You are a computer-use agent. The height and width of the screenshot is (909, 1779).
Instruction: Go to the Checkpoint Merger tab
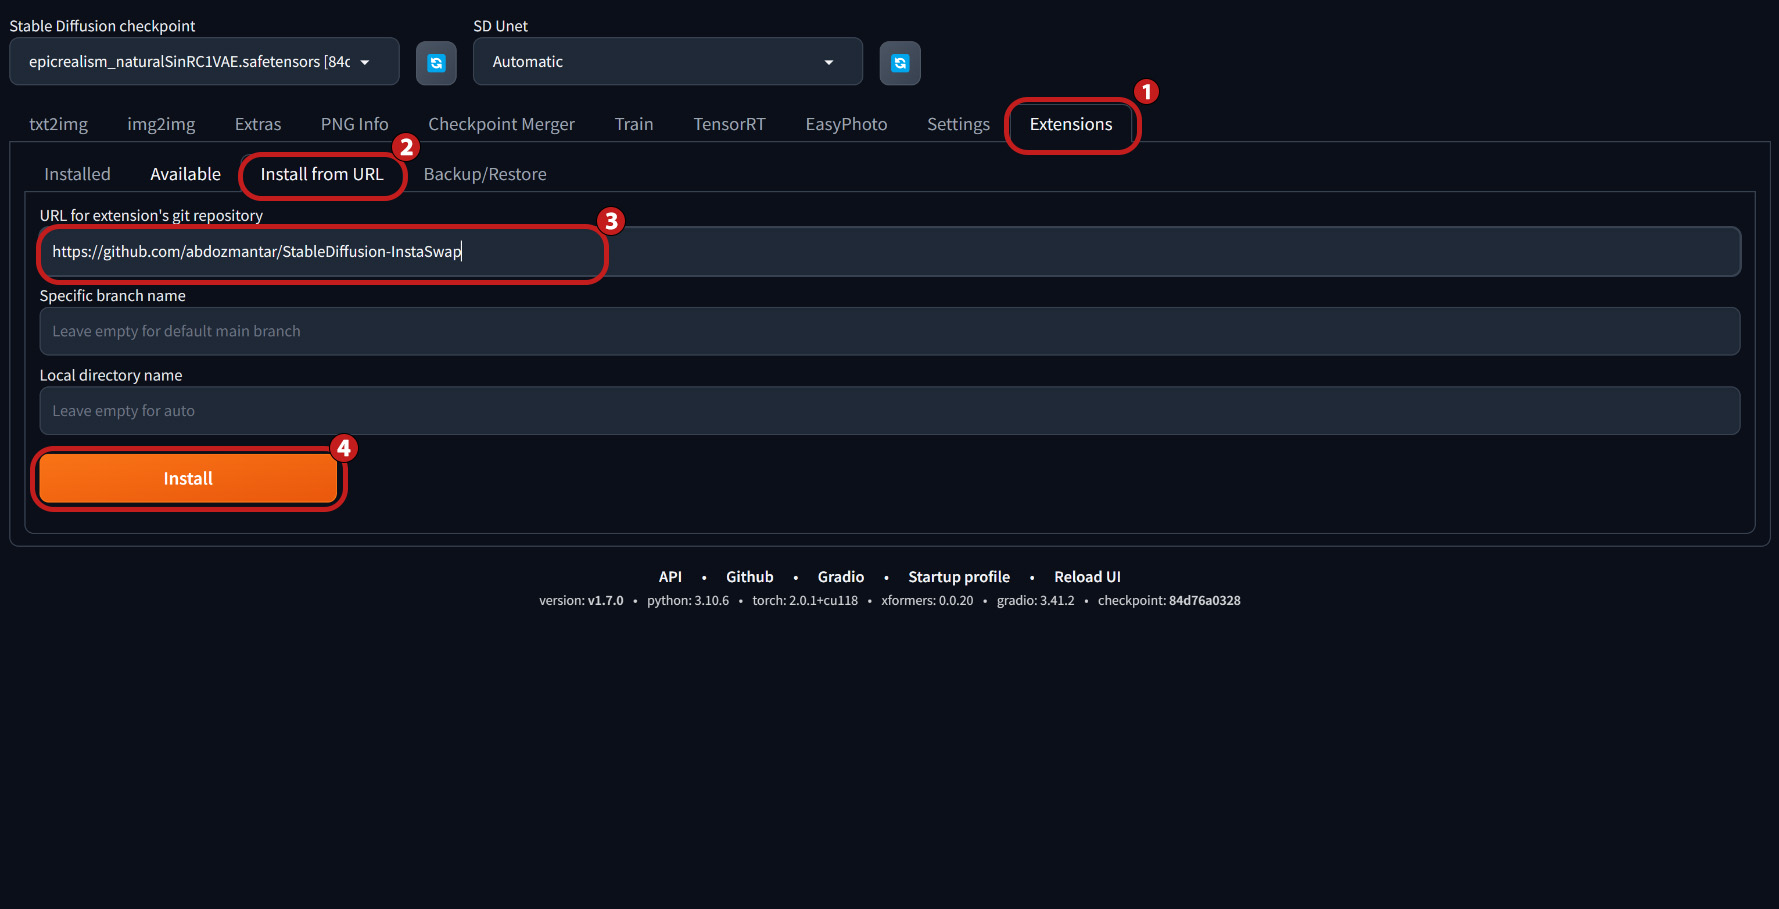pos(502,124)
